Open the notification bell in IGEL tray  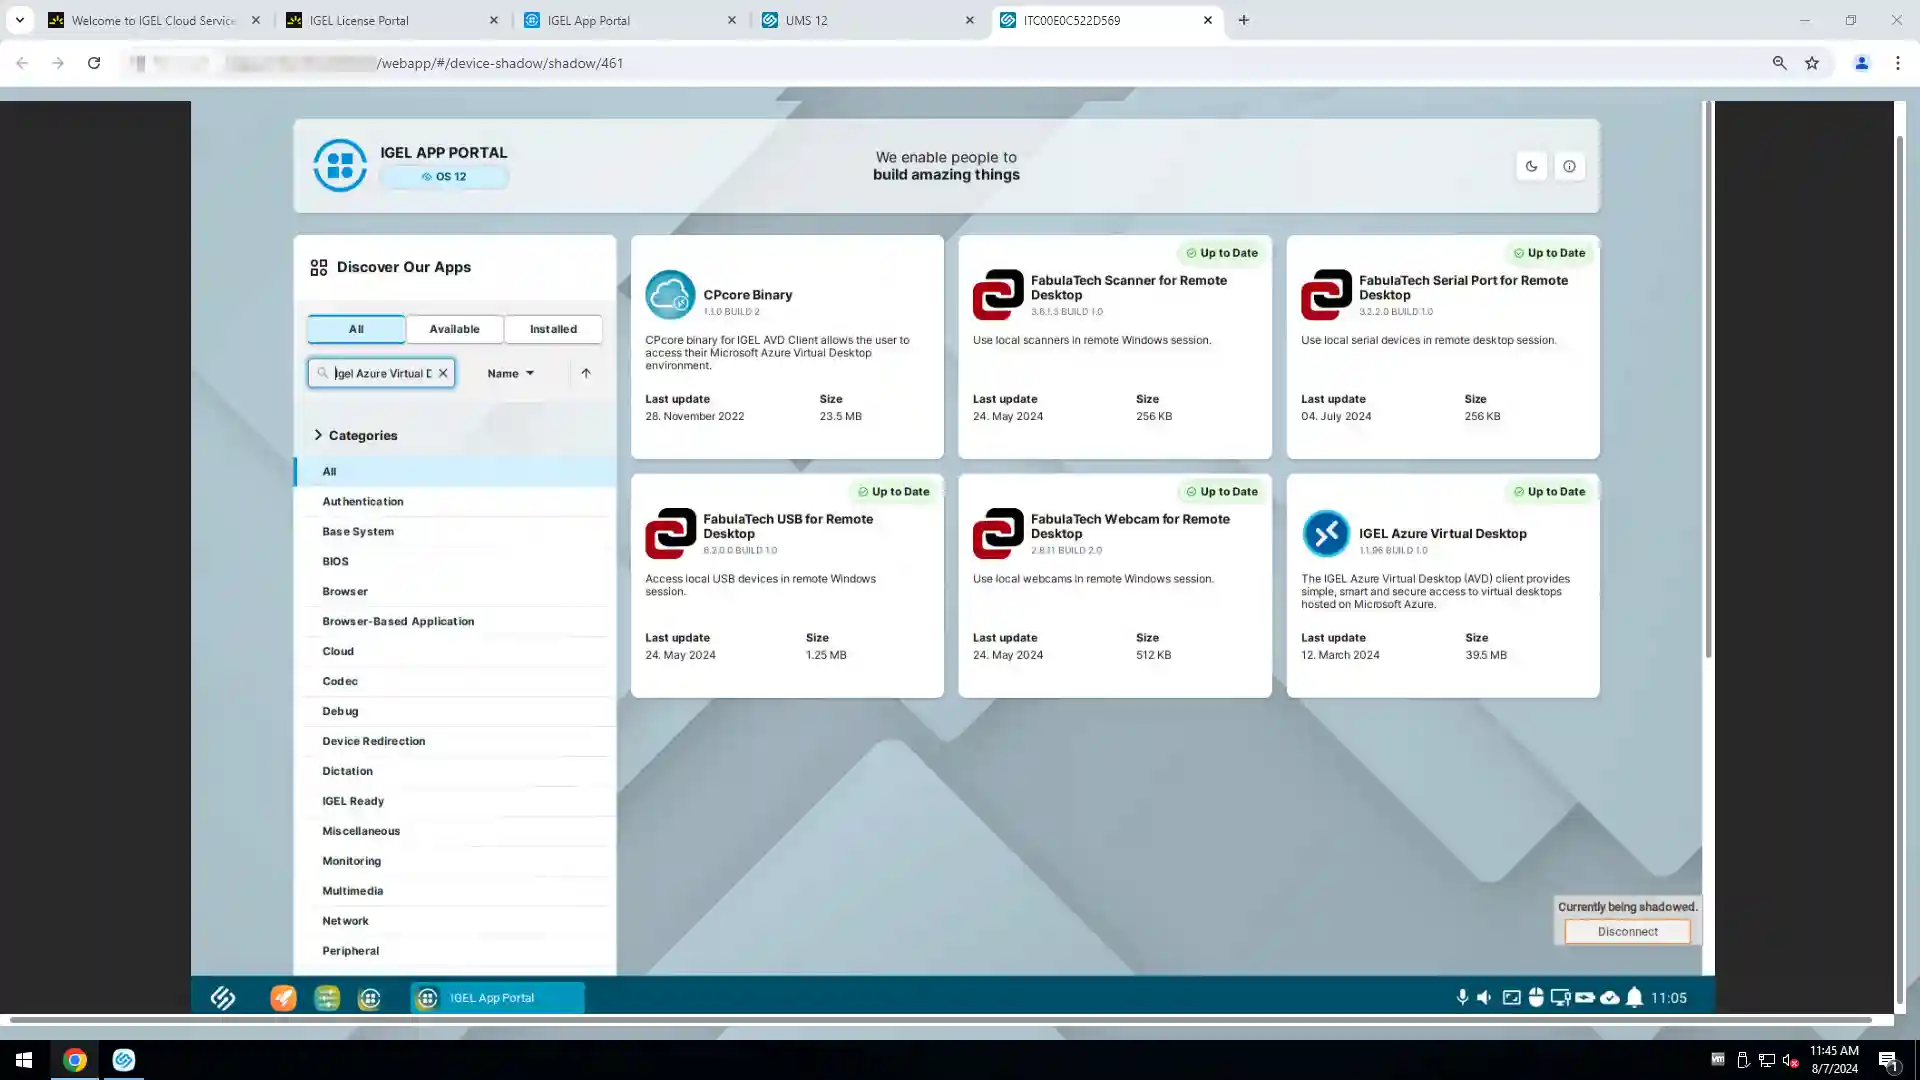(x=1634, y=998)
